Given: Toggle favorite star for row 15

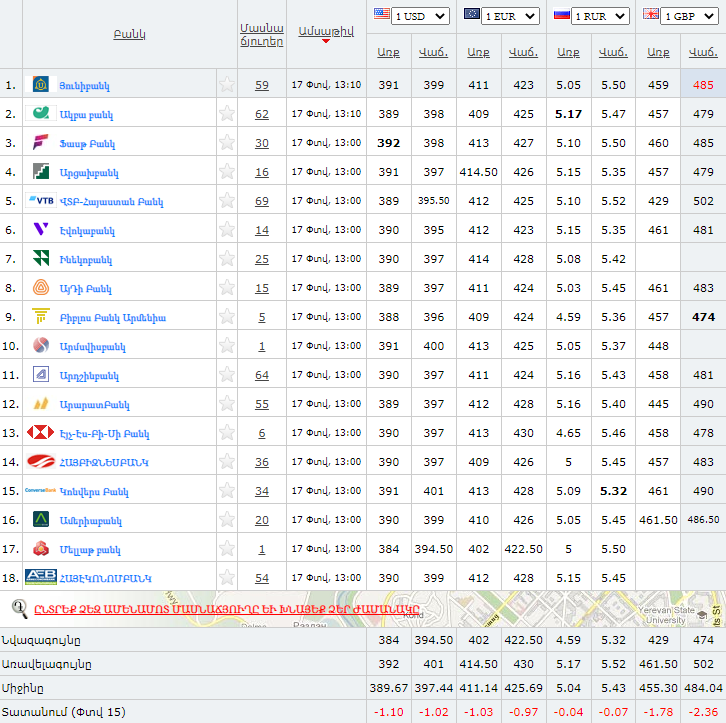Looking at the screenshot, I should pos(227,490).
